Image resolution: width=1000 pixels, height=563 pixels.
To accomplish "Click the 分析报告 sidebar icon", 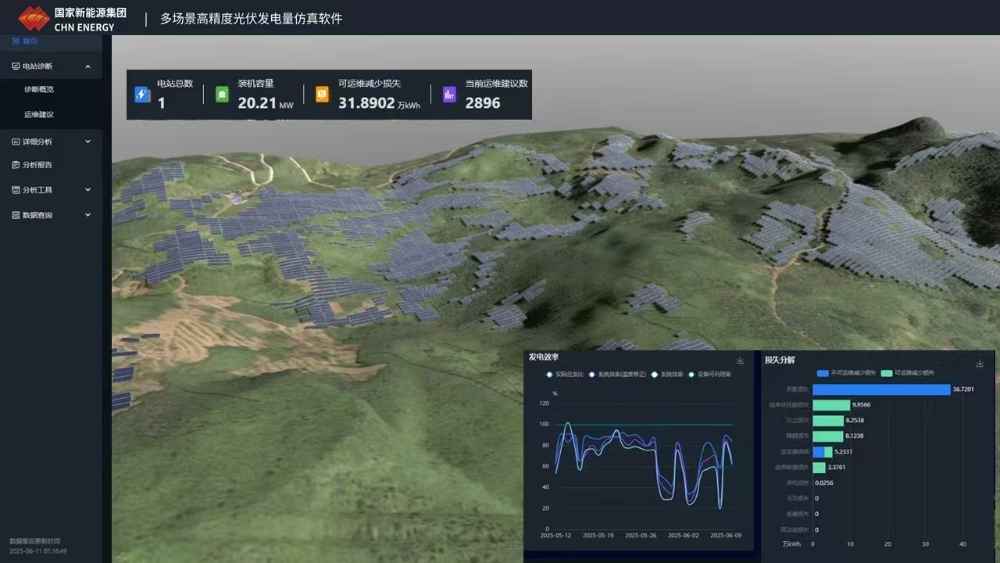I will [15, 165].
